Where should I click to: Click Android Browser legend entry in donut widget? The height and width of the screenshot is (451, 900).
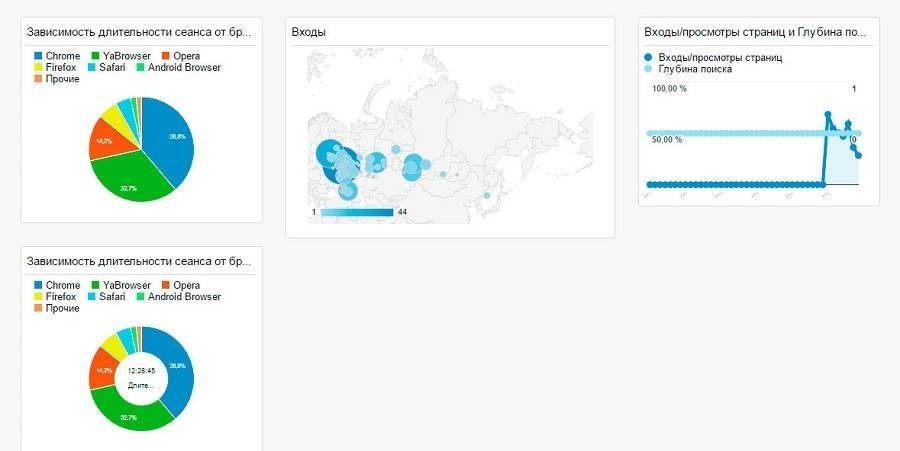tap(183, 297)
